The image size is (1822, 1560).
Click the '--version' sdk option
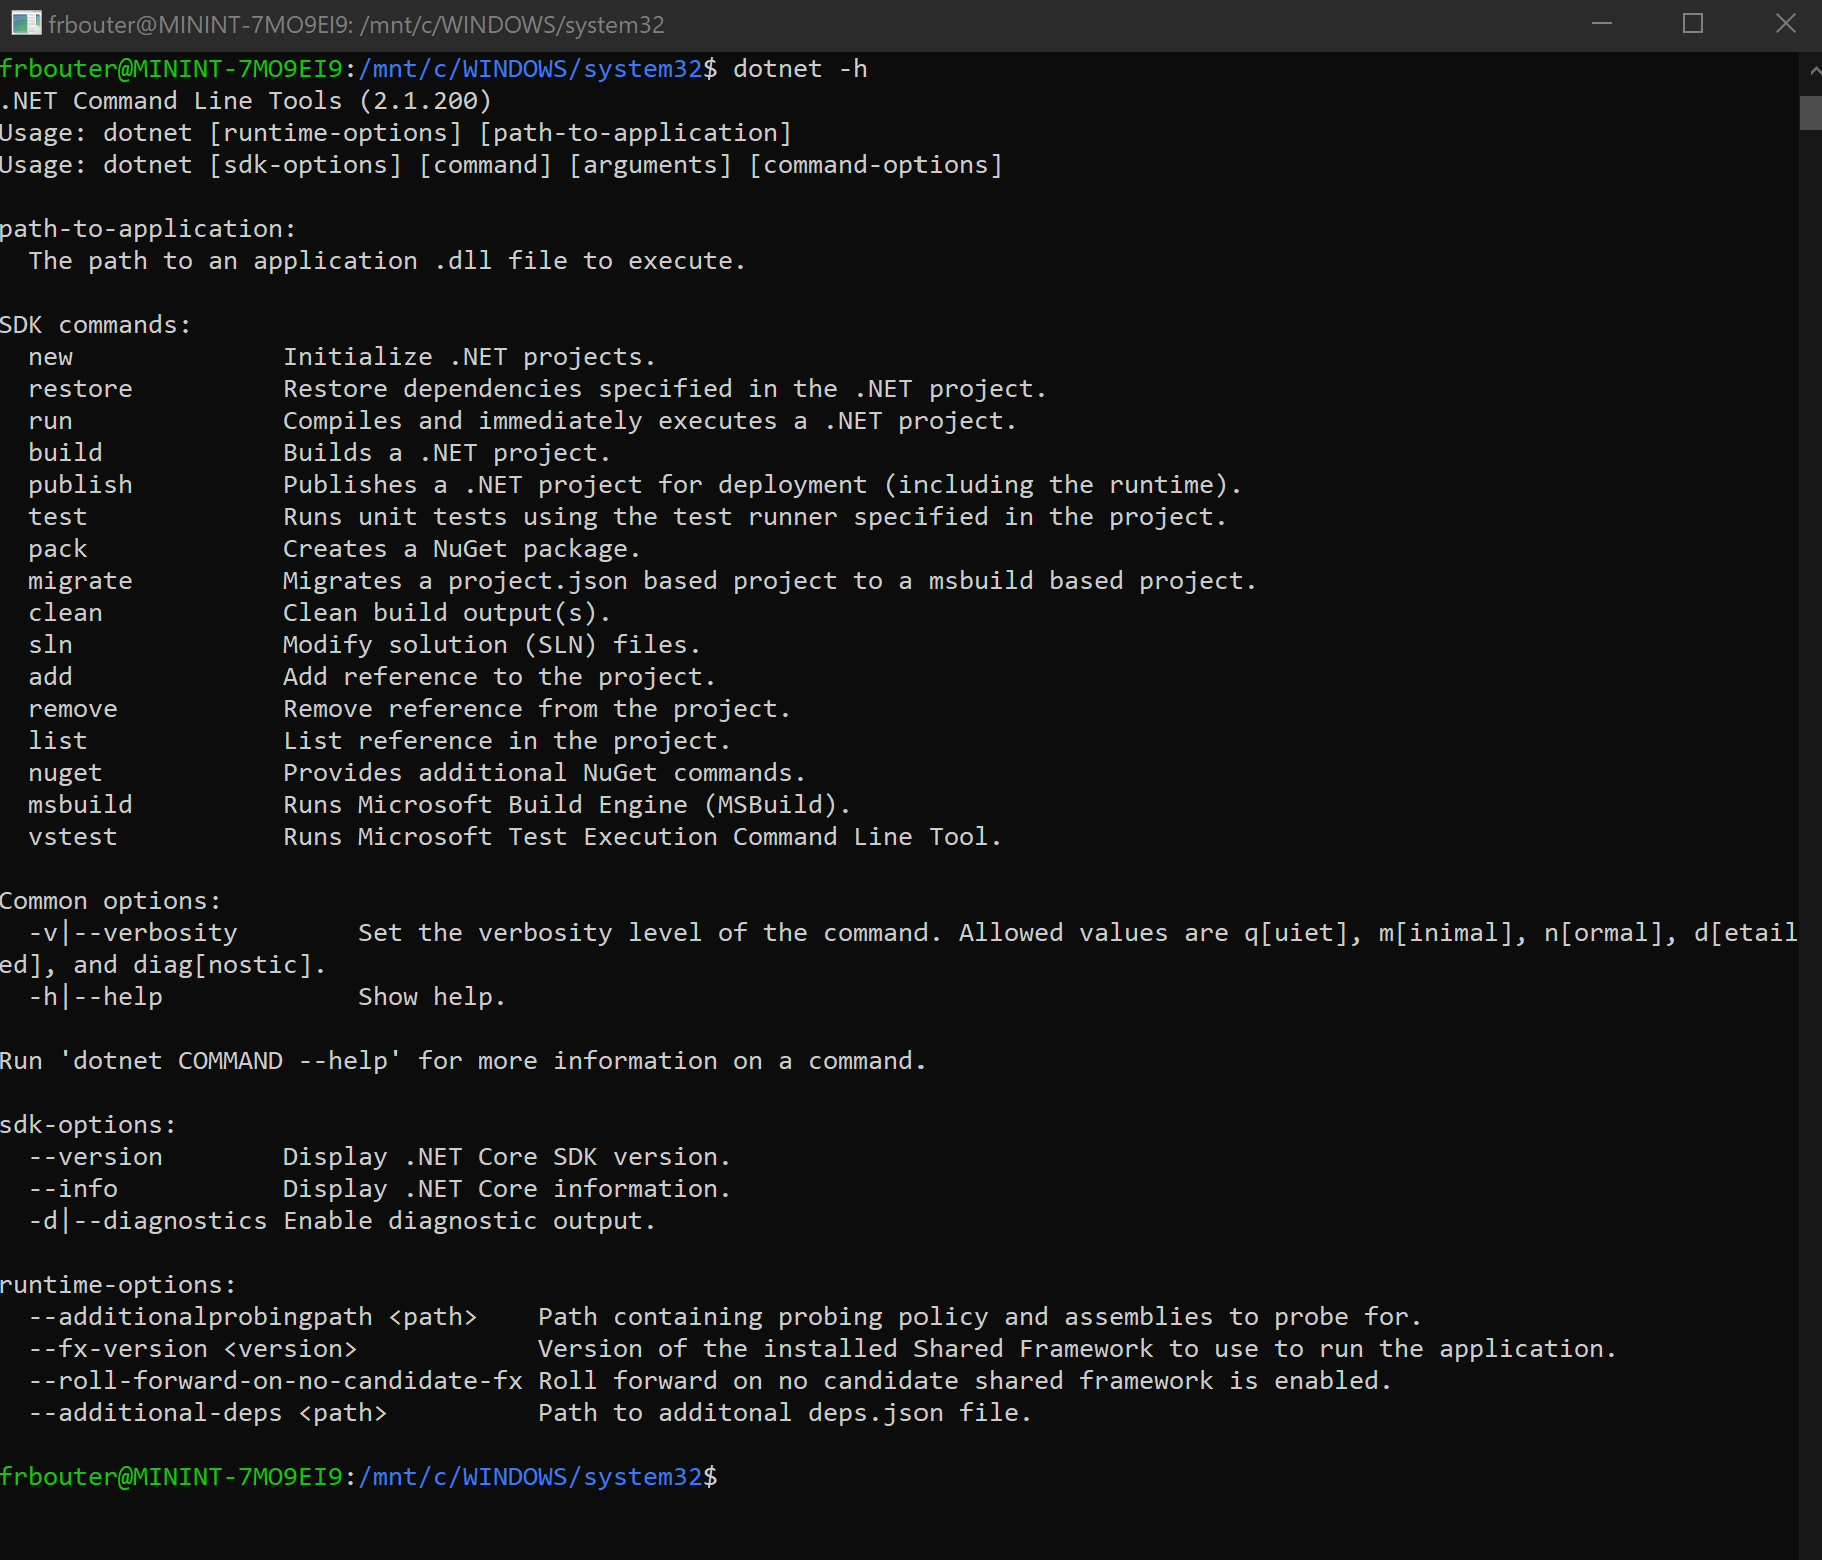coord(95,1157)
